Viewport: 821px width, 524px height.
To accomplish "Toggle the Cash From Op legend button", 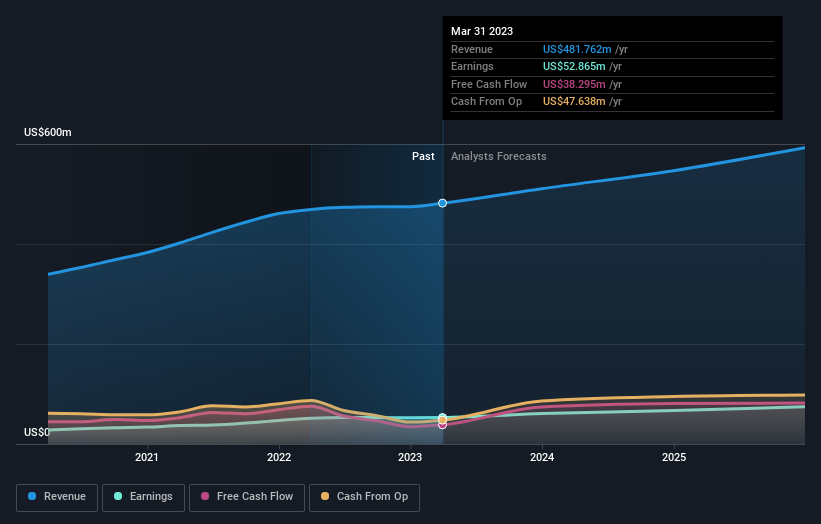I will click(x=364, y=497).
